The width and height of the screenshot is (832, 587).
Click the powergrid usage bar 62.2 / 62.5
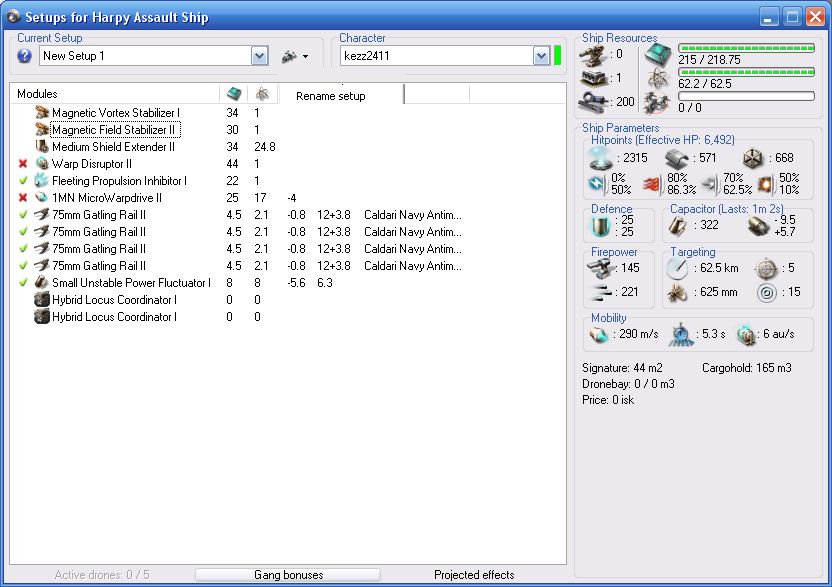tap(746, 72)
